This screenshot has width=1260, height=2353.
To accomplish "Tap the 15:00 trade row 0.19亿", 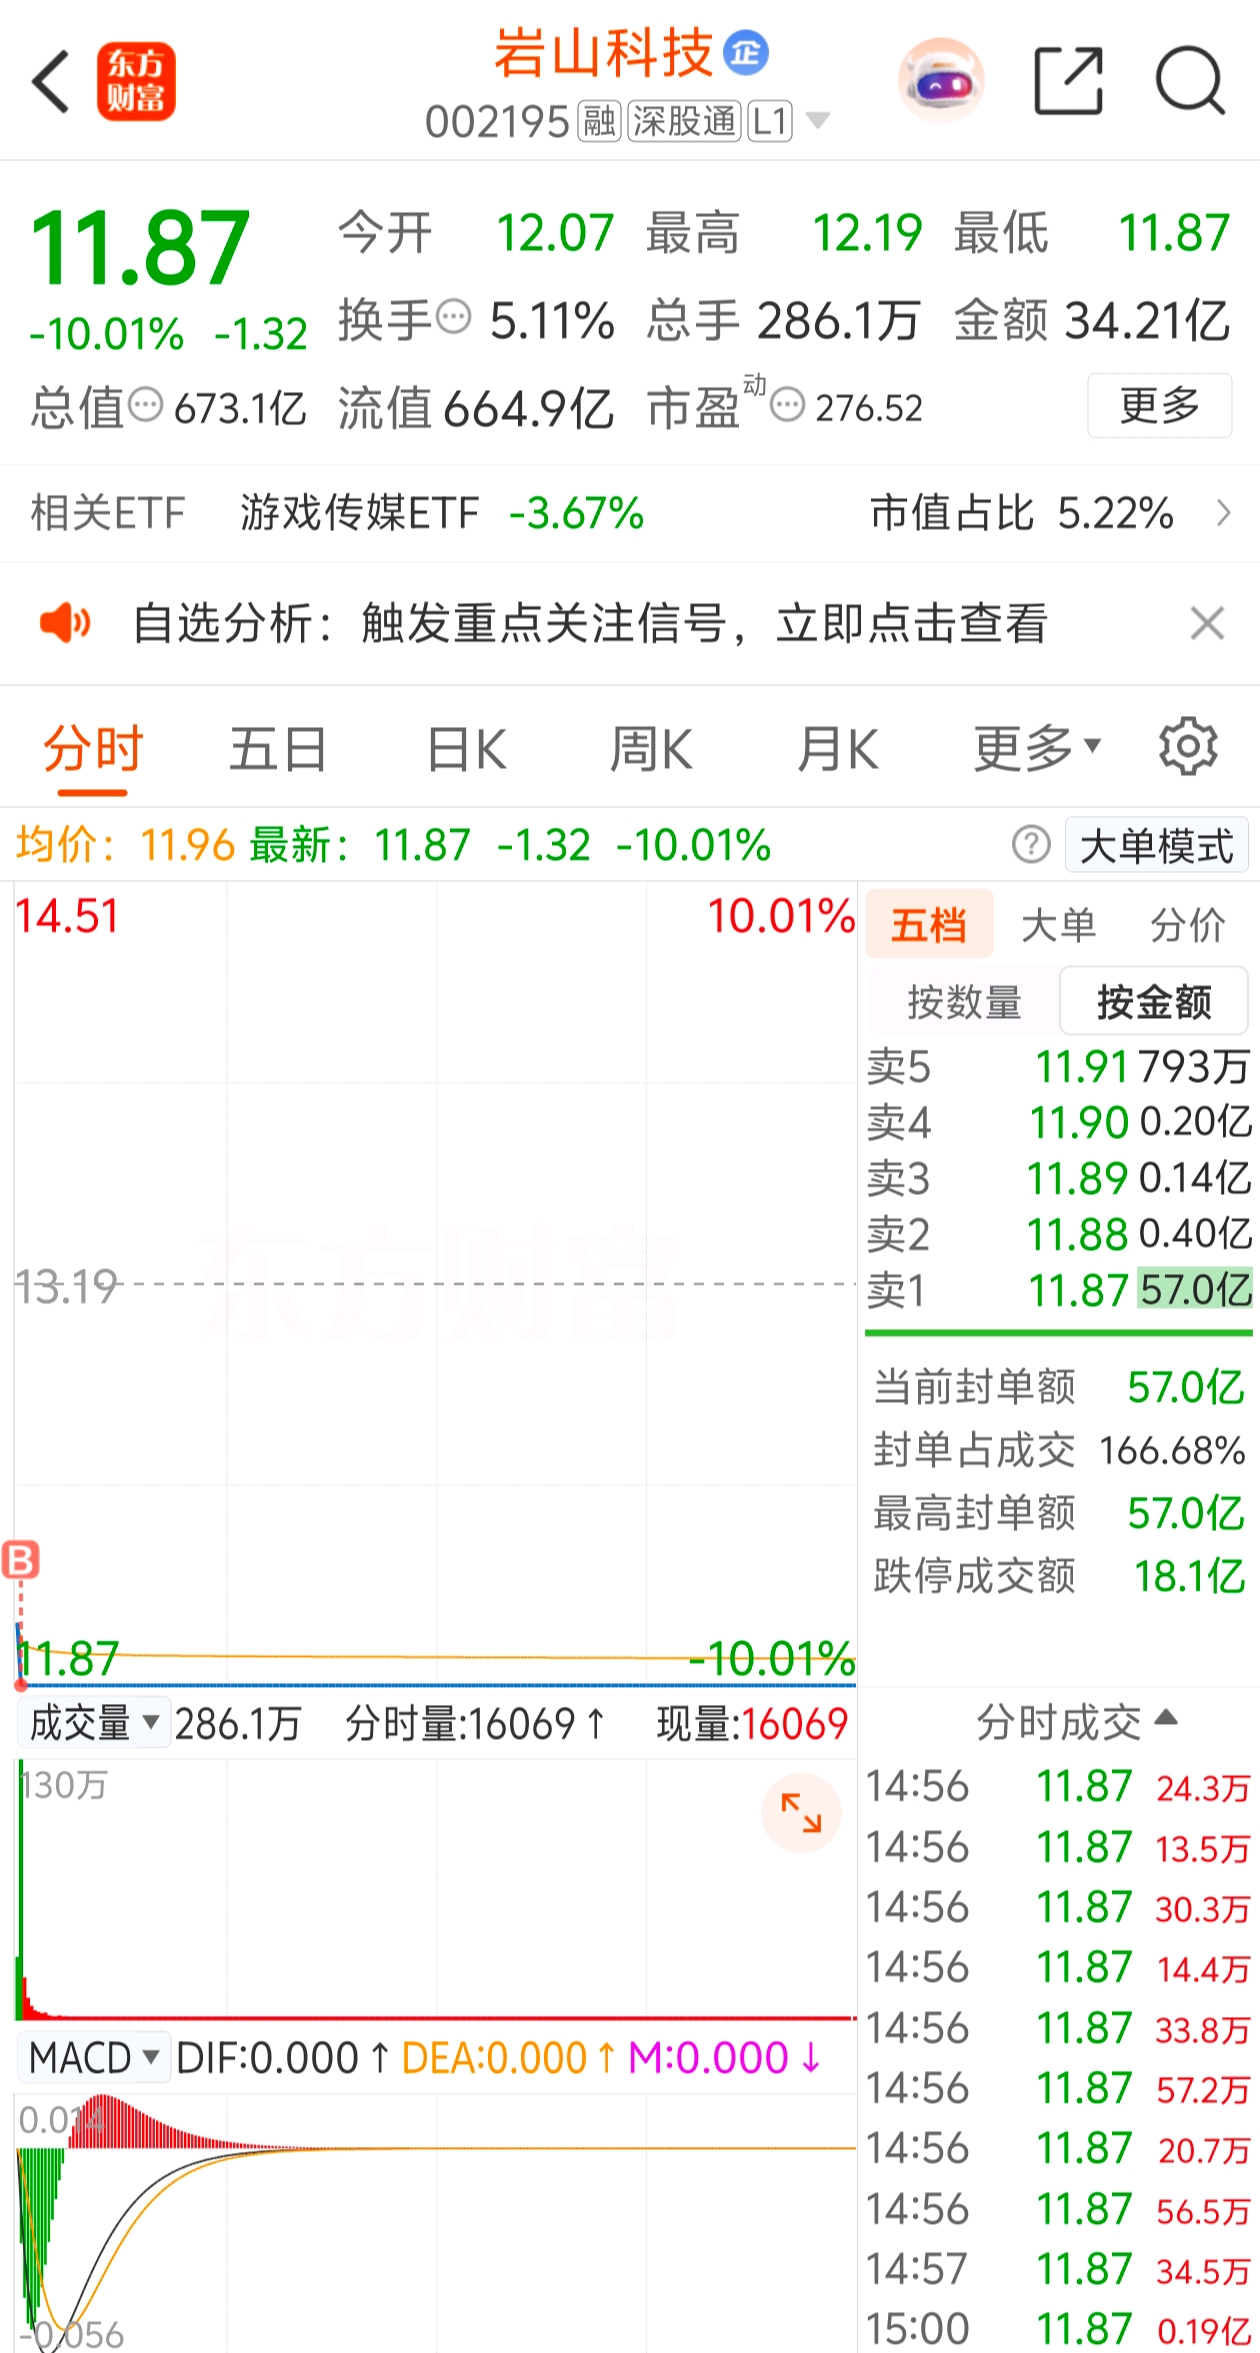I will click(1059, 2329).
